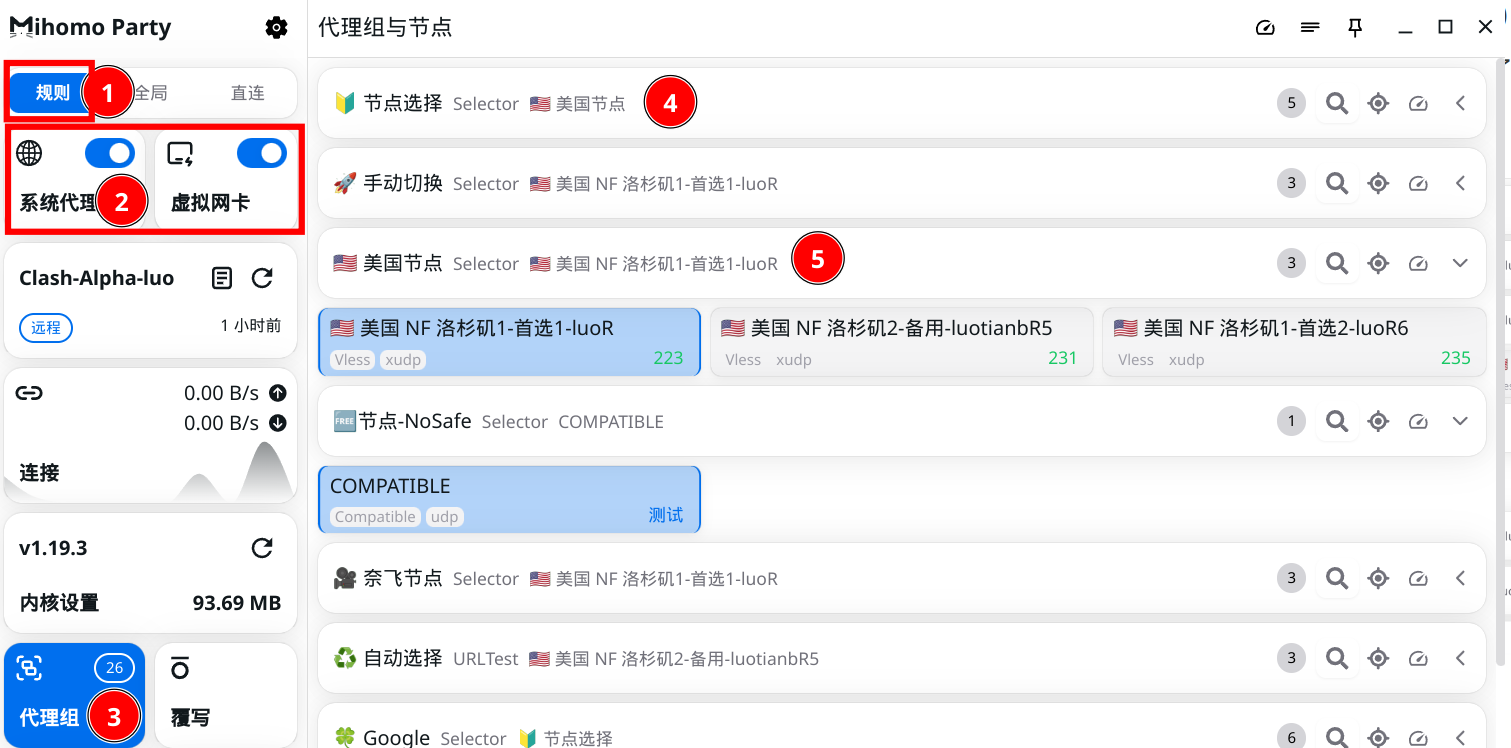Screen dimensions: 1511x748
Task: Switch to 全局 mode tab
Action: tap(151, 93)
